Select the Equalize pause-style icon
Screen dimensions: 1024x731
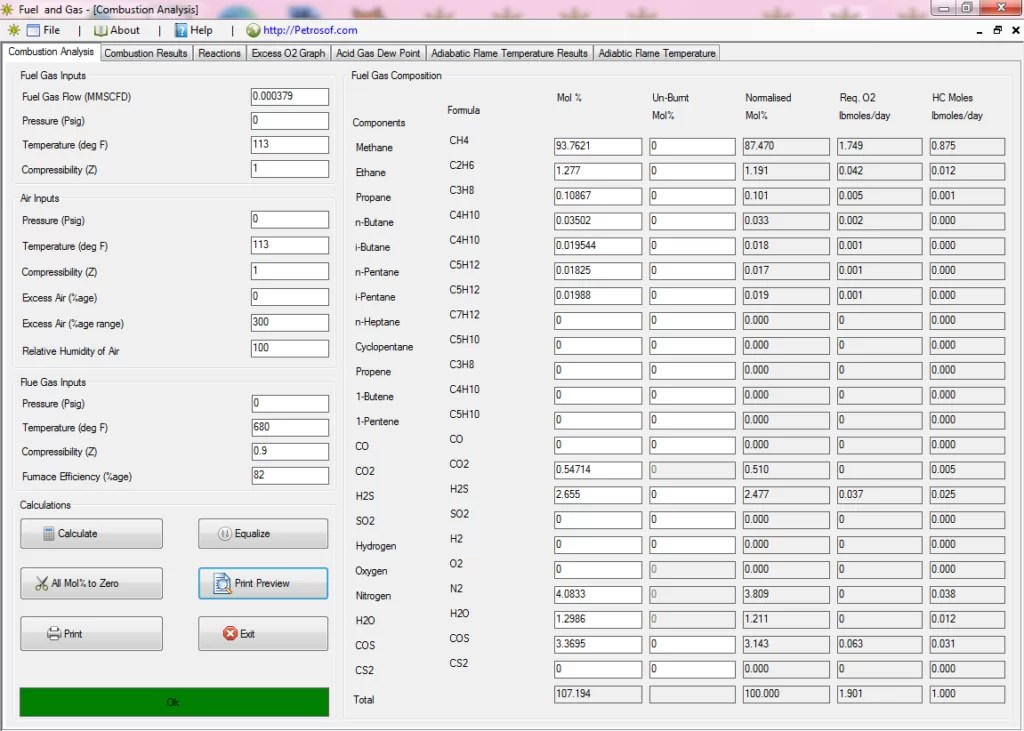[x=225, y=533]
